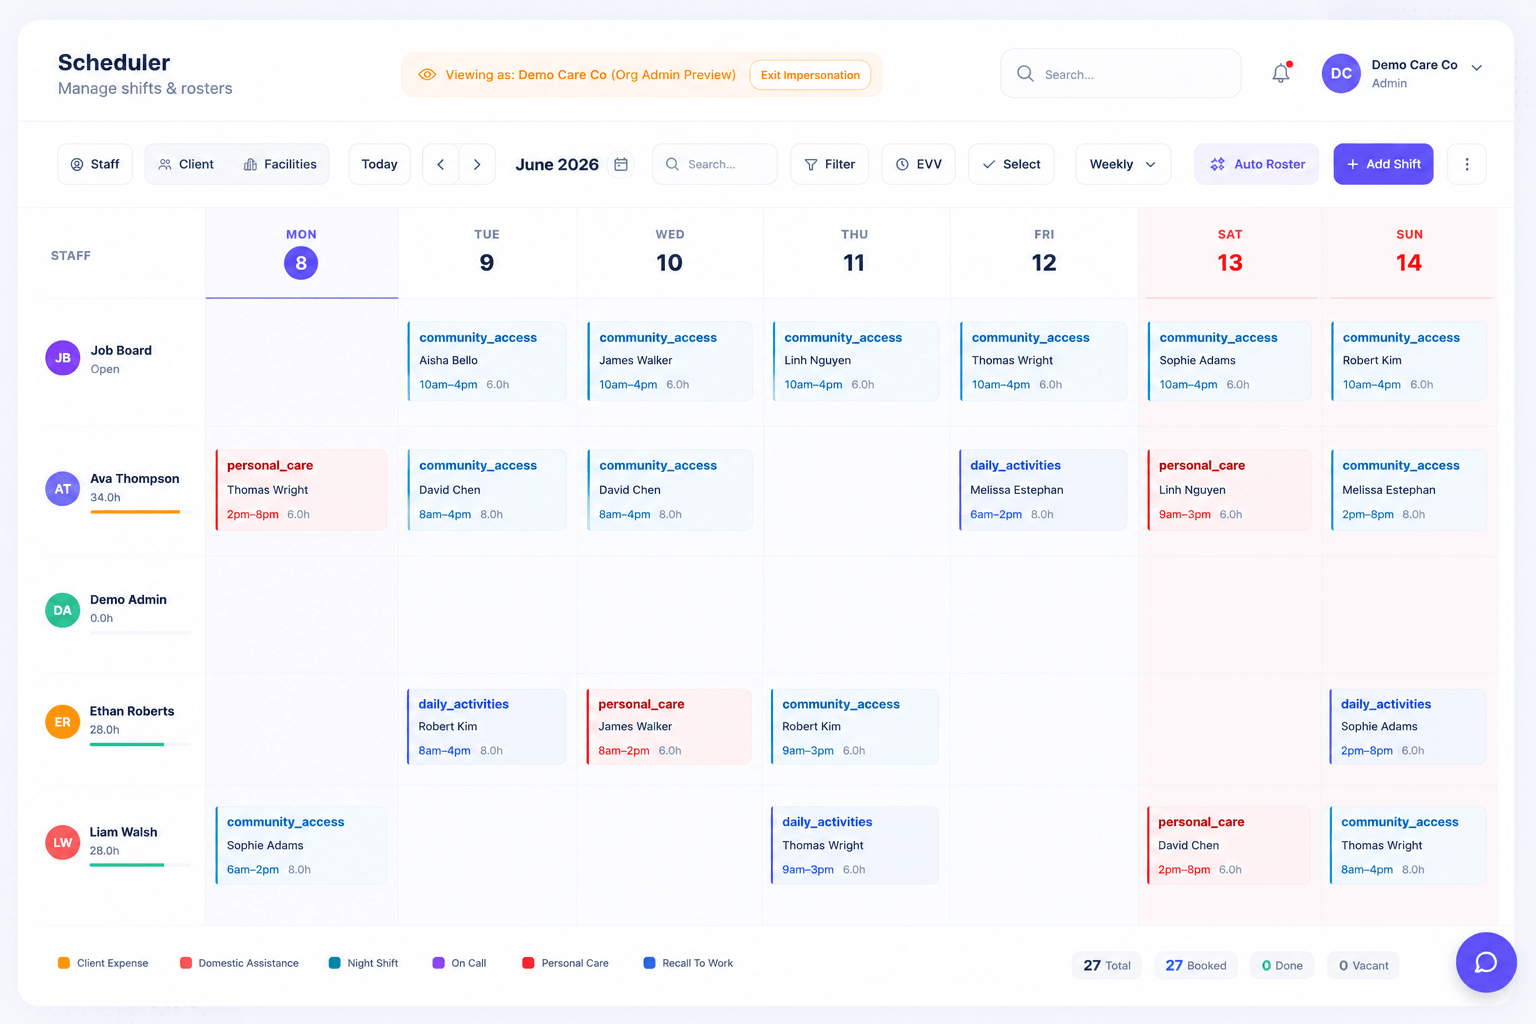Open Job Board Thomas Wright Friday shift
1536x1024 pixels.
pyautogui.click(x=1043, y=361)
